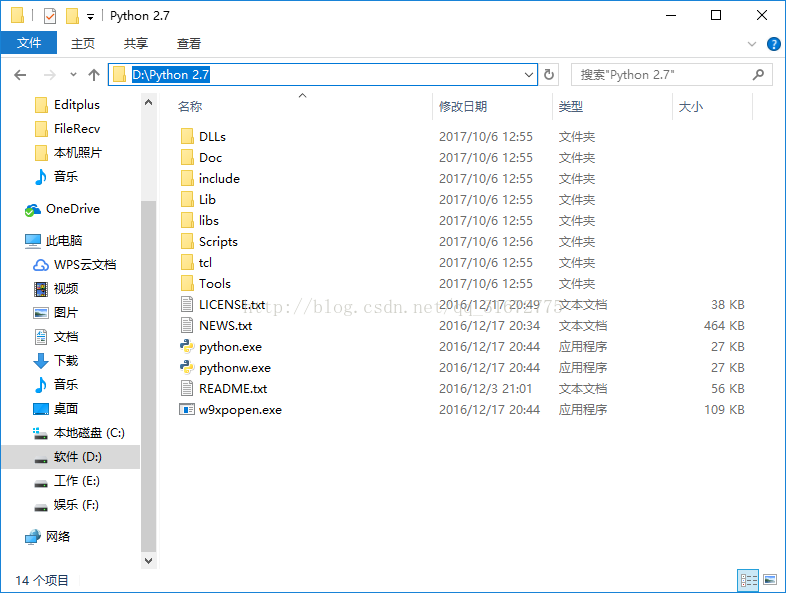Screen dimensions: 786x593
Task: Open the address bar history dropdown
Action: pos(529,75)
